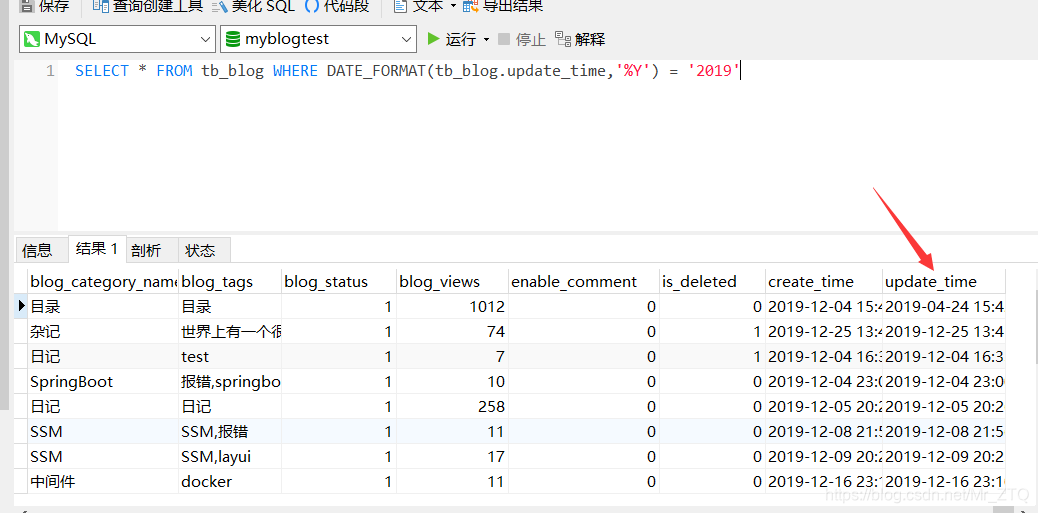
Task: Click the SSM,layui tags cell
Action: pos(230,457)
